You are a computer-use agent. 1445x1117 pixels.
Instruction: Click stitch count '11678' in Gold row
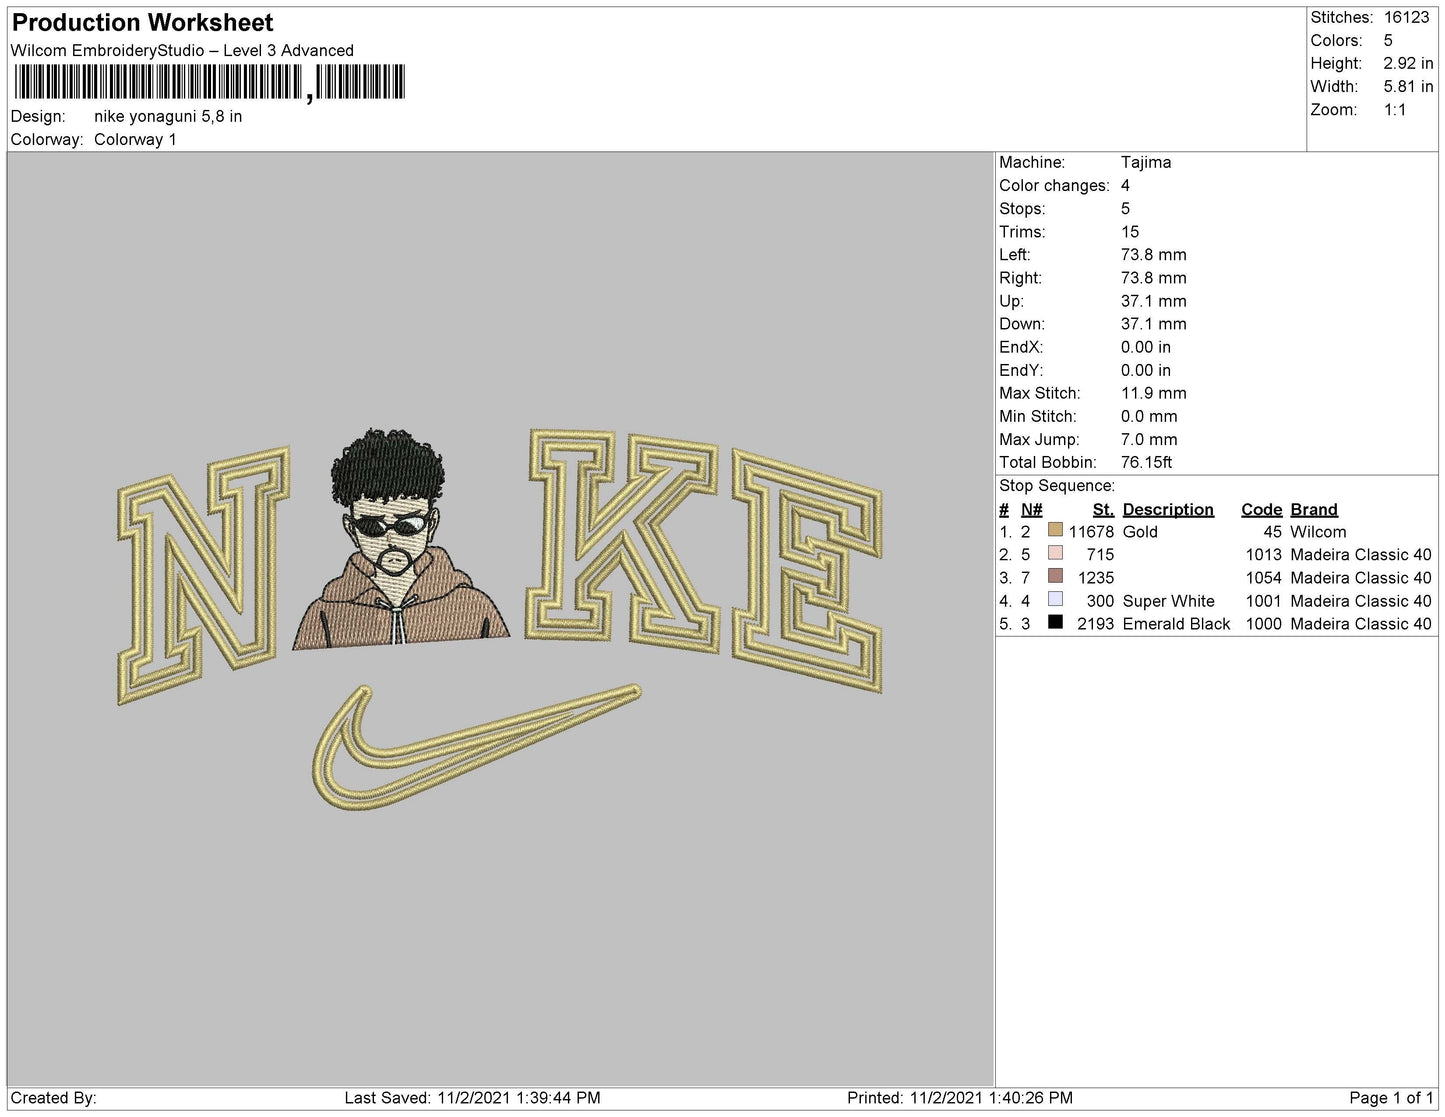point(1091,532)
